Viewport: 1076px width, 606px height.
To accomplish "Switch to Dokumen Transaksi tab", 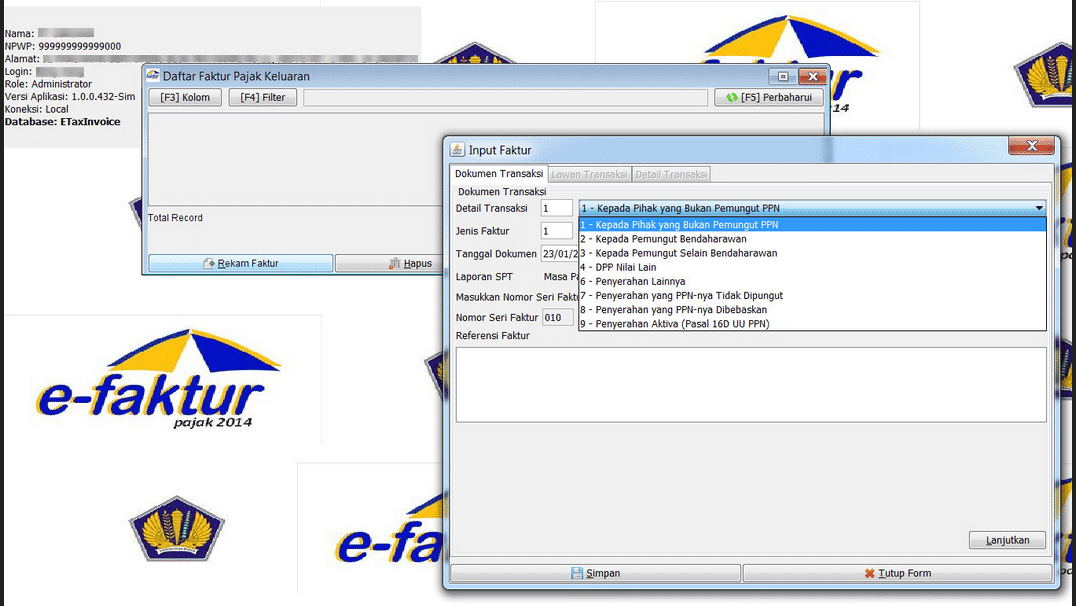I will (x=499, y=174).
